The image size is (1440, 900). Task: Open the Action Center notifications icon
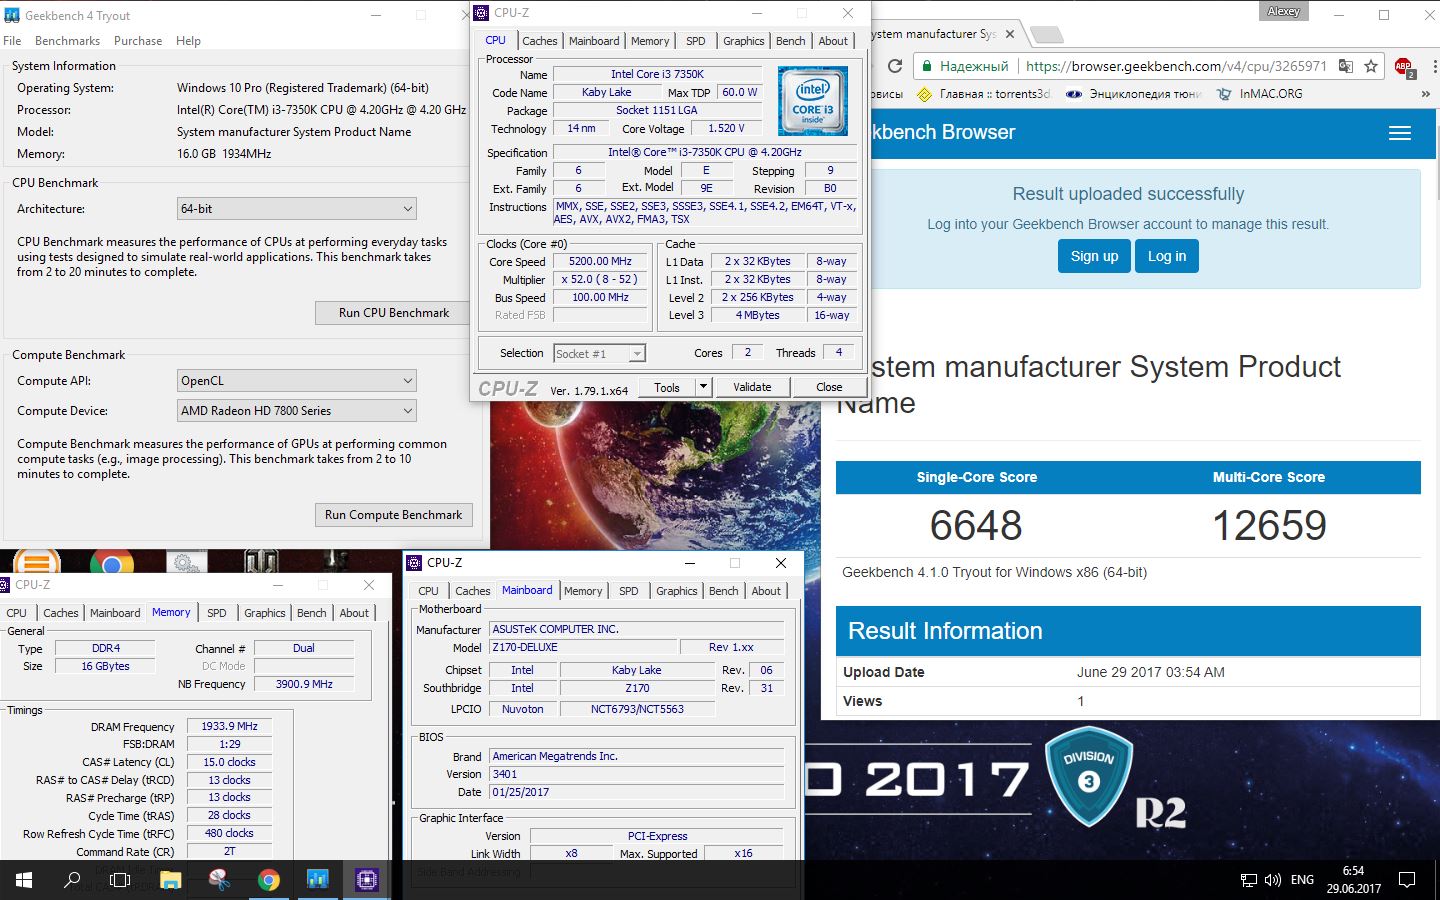(1407, 880)
